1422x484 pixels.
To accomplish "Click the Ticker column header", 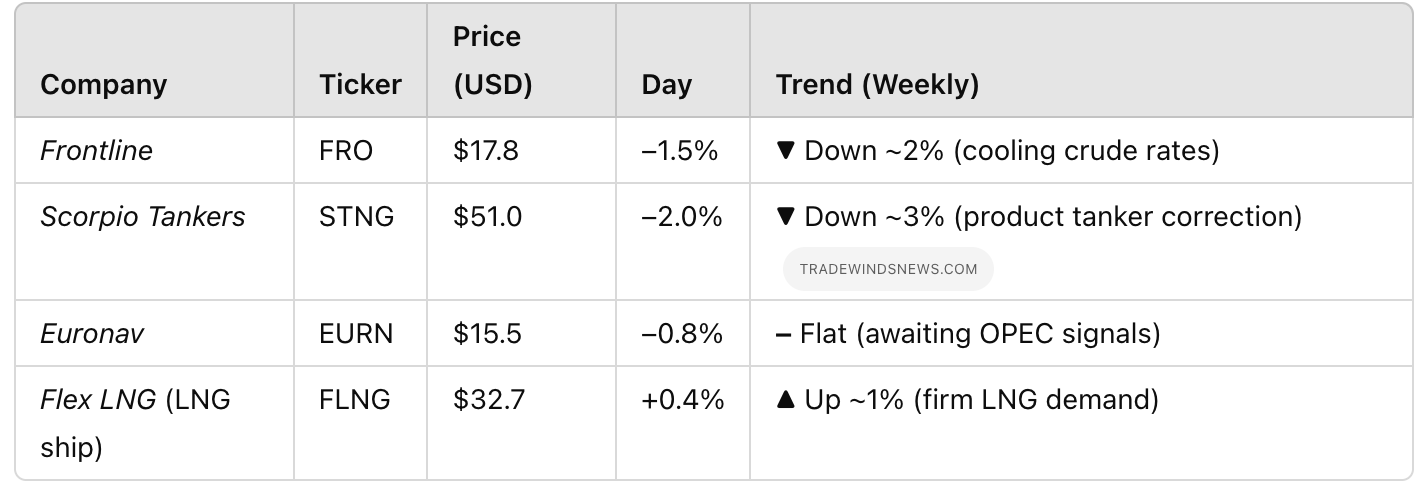I will pos(360,84).
